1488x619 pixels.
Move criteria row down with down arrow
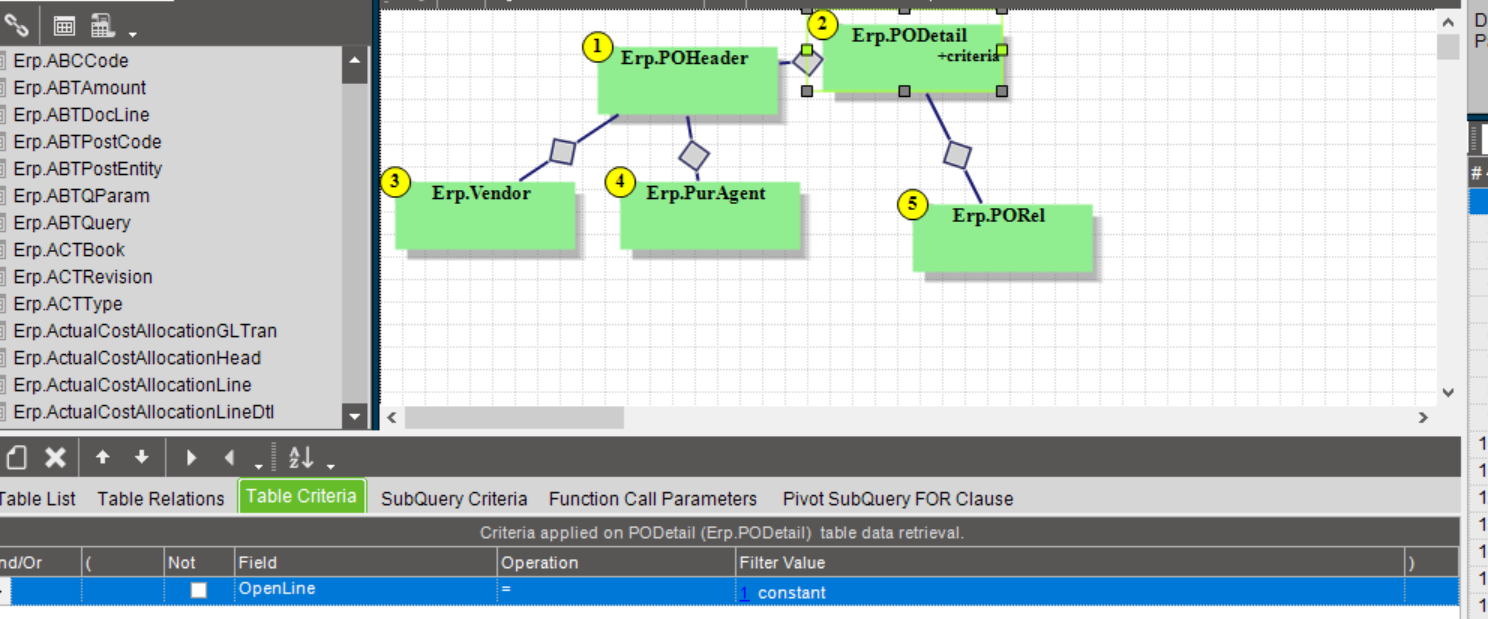(141, 457)
